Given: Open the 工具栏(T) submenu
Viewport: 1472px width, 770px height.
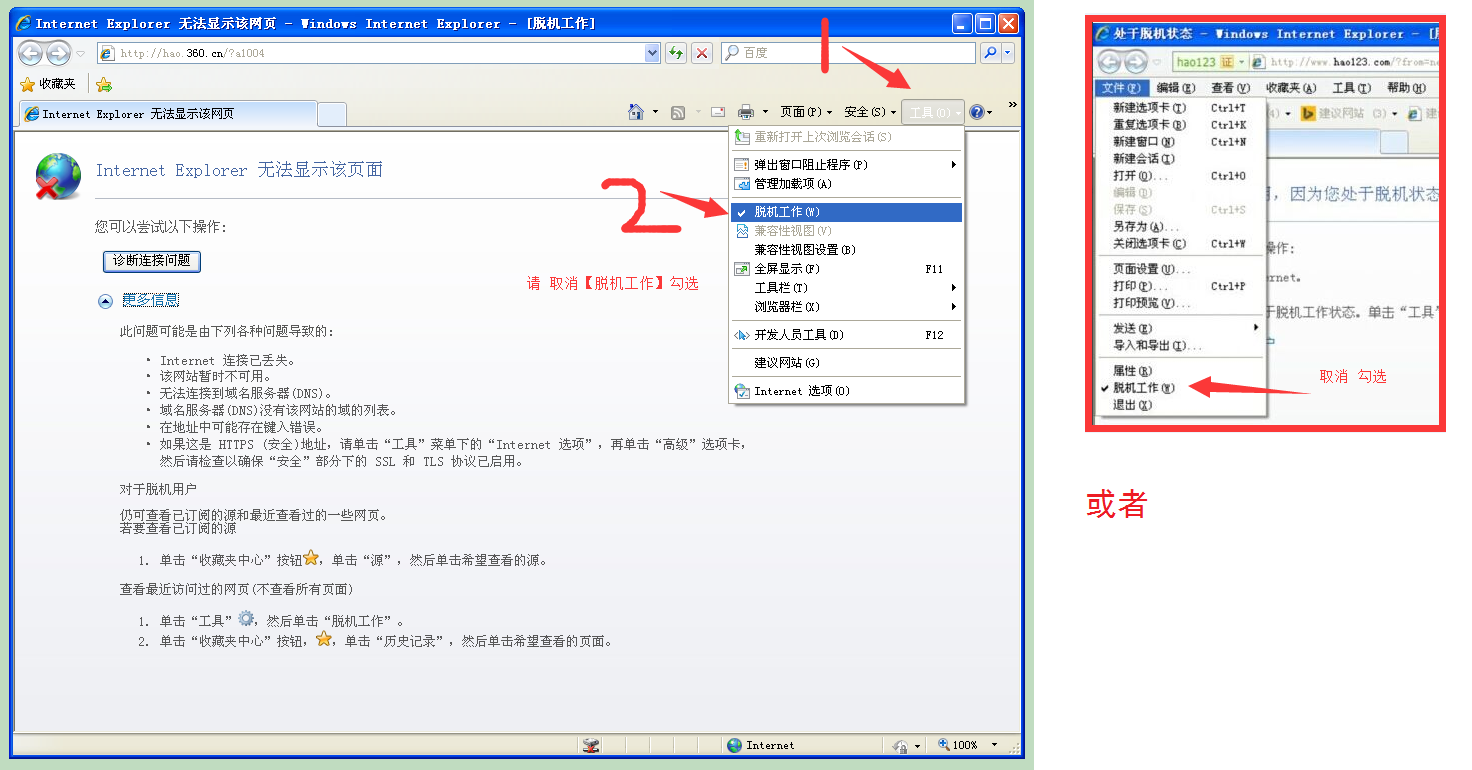Looking at the screenshot, I should (846, 288).
